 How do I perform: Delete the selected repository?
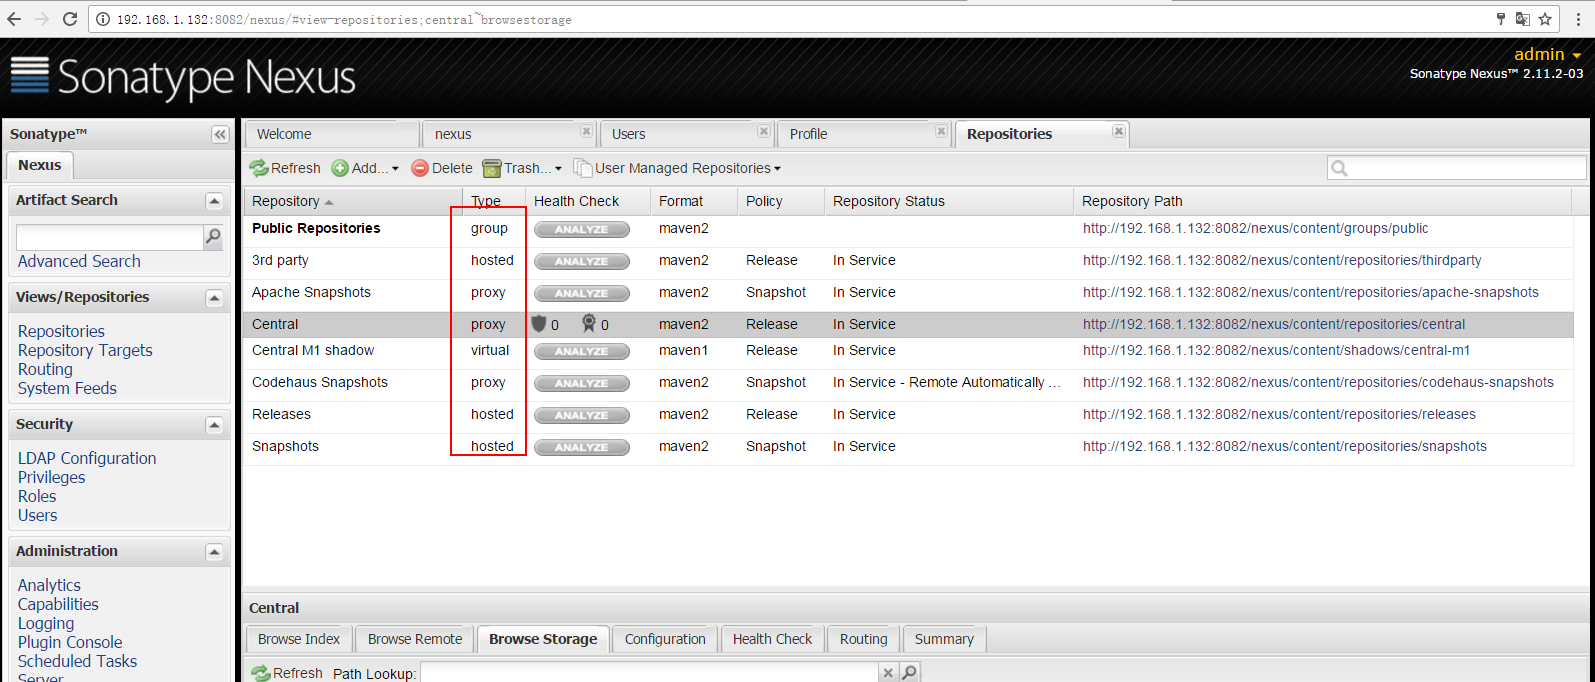click(442, 168)
